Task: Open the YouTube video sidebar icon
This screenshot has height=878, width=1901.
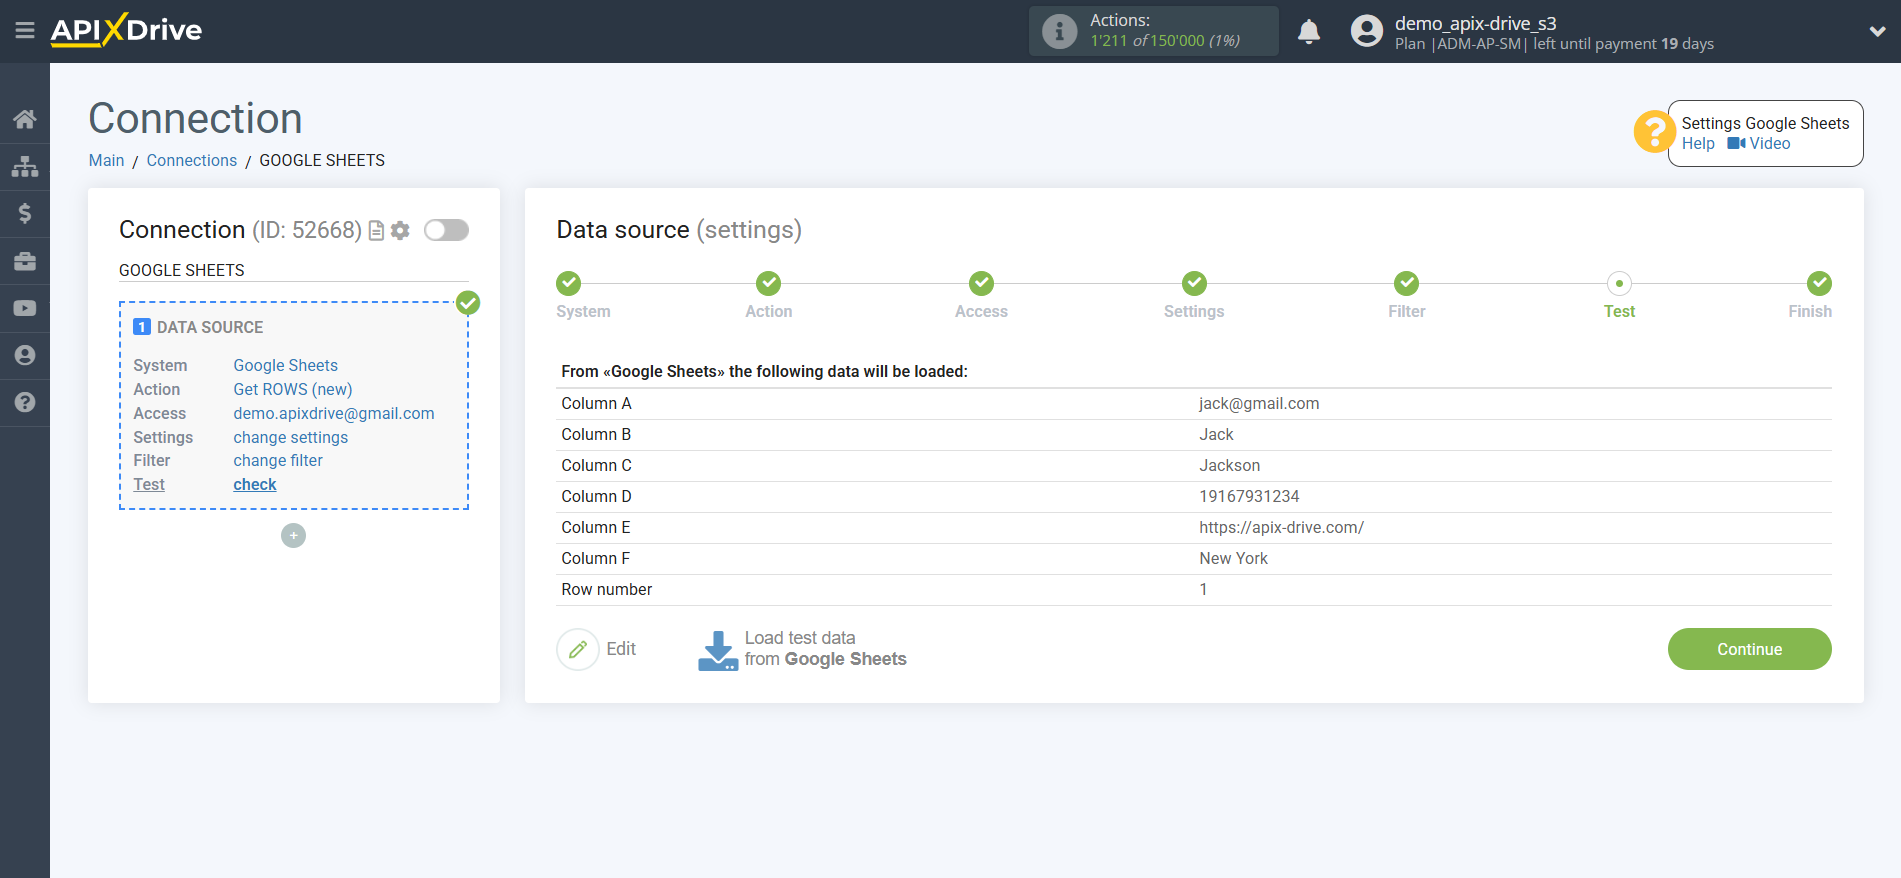Action: pyautogui.click(x=25, y=308)
